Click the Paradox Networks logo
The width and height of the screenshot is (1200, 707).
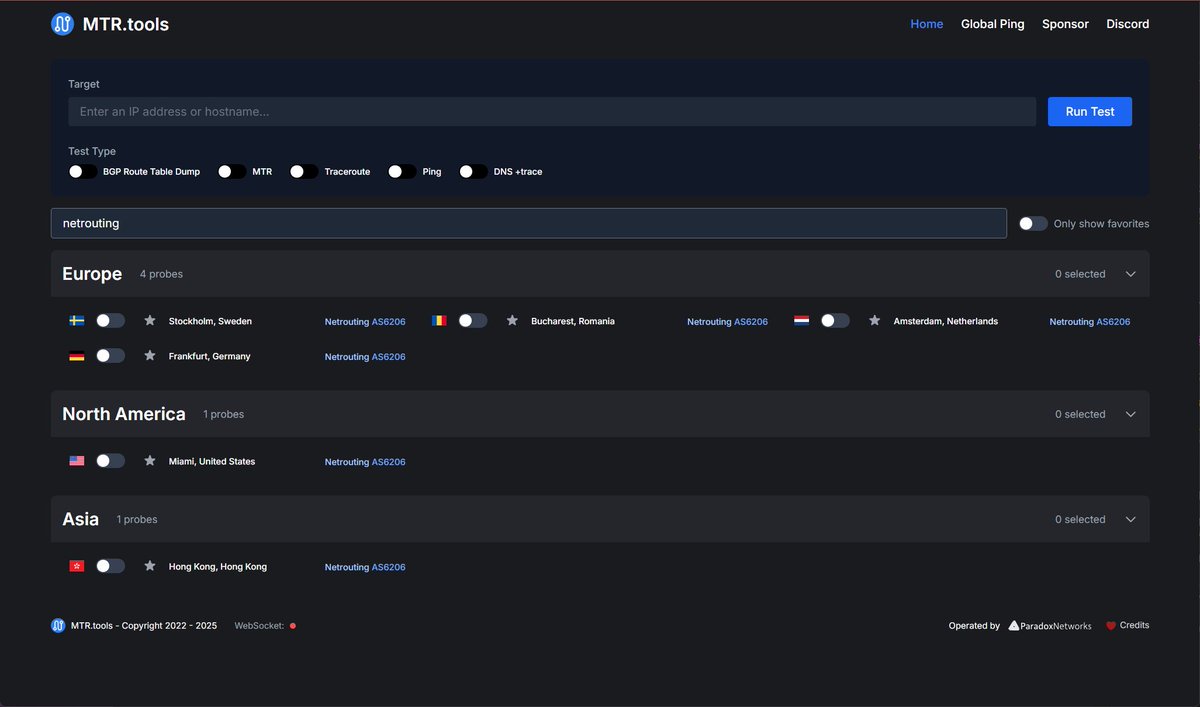tap(1050, 626)
